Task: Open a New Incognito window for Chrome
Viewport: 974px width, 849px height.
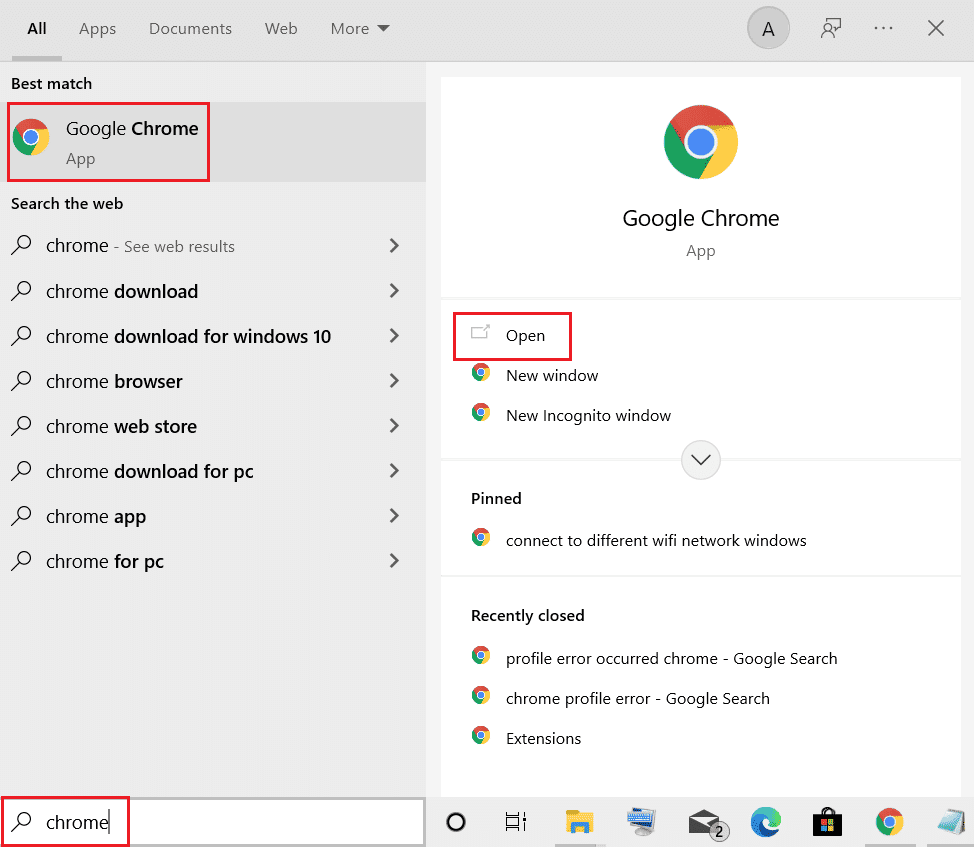Action: [x=589, y=413]
